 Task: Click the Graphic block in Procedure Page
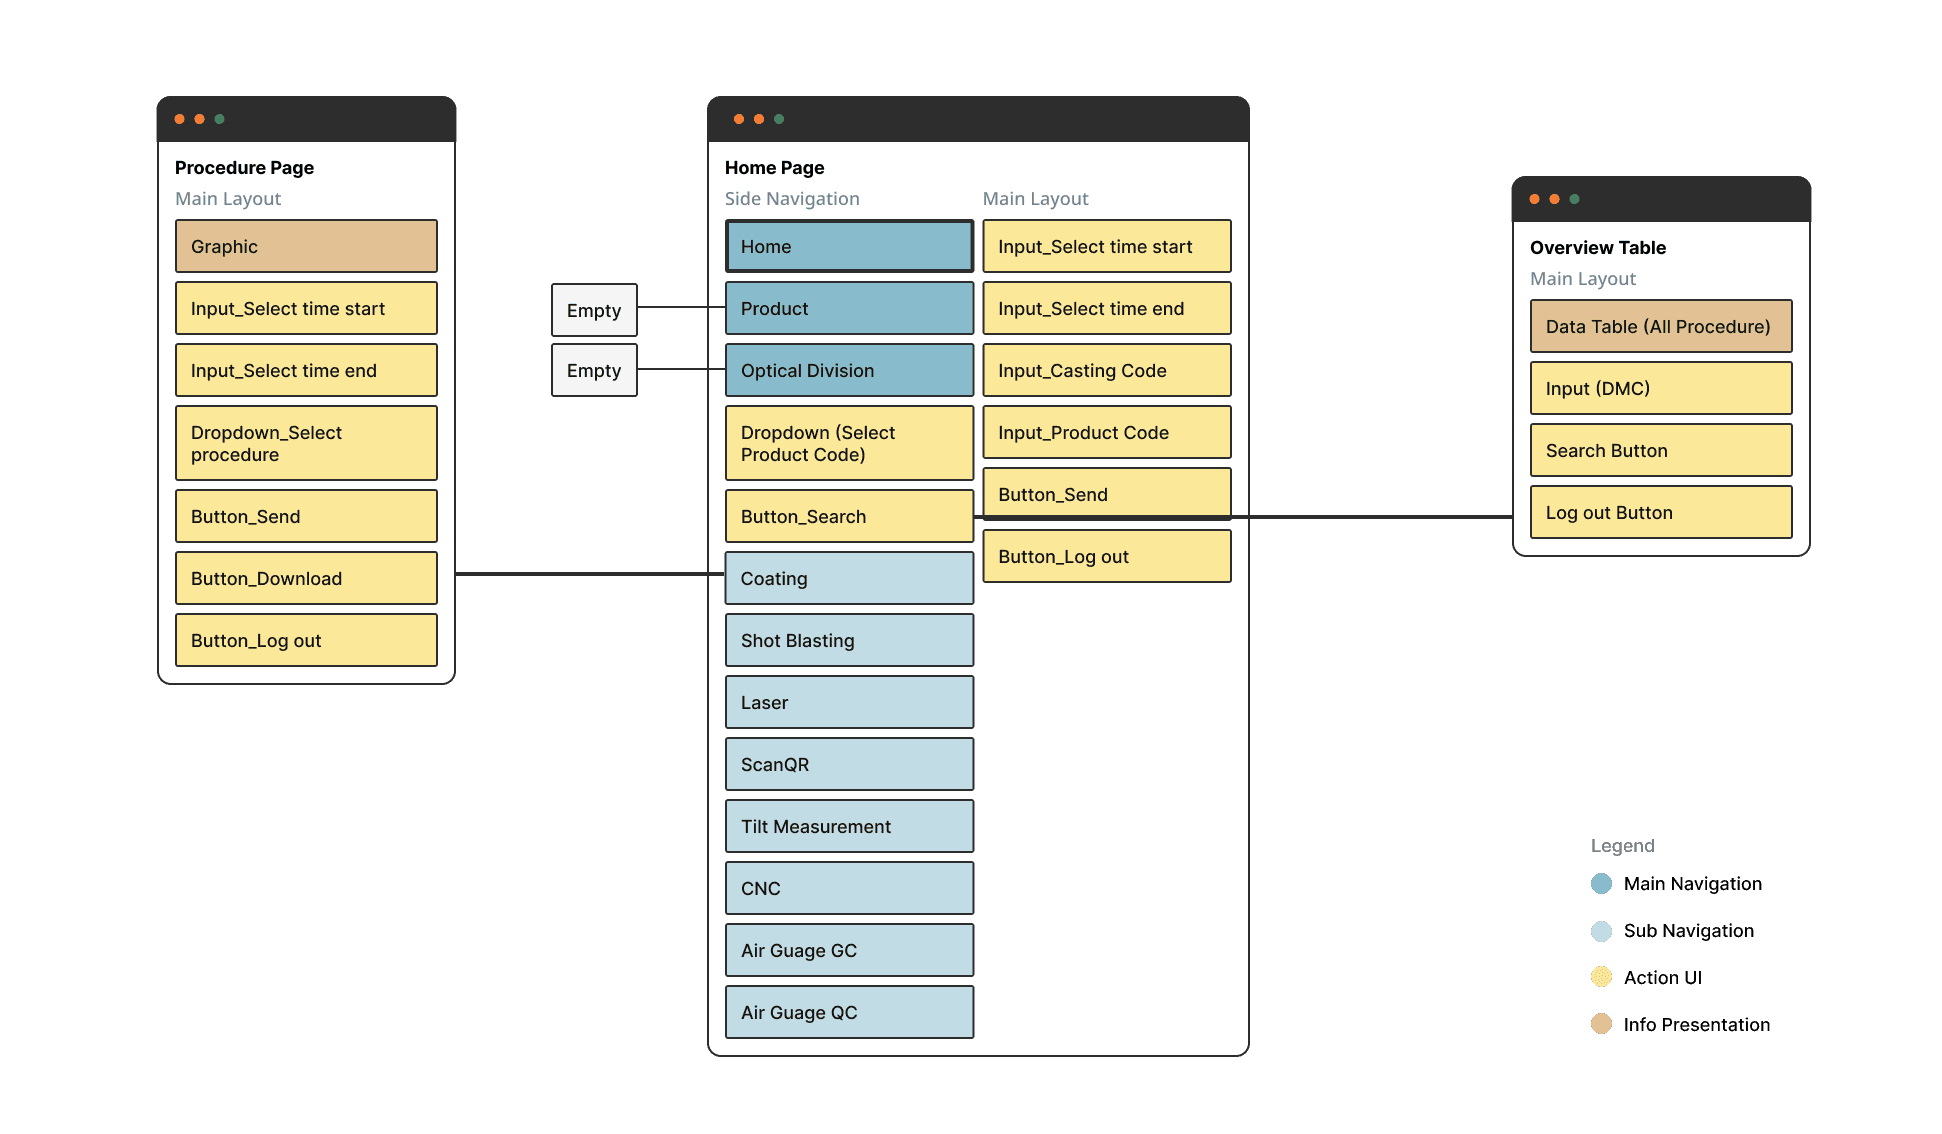point(306,246)
